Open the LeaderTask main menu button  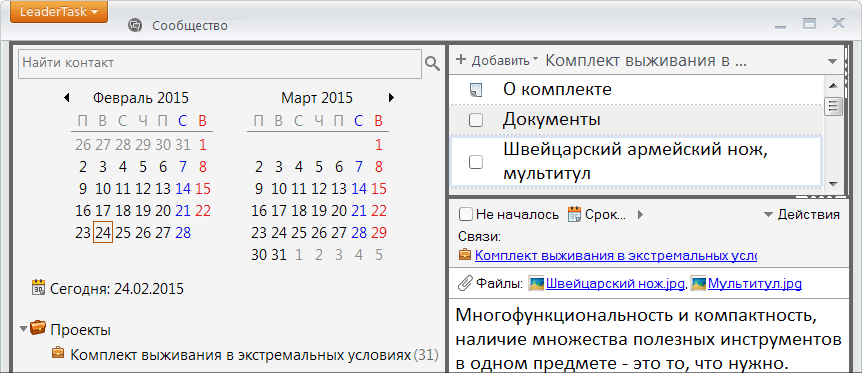pyautogui.click(x=59, y=12)
